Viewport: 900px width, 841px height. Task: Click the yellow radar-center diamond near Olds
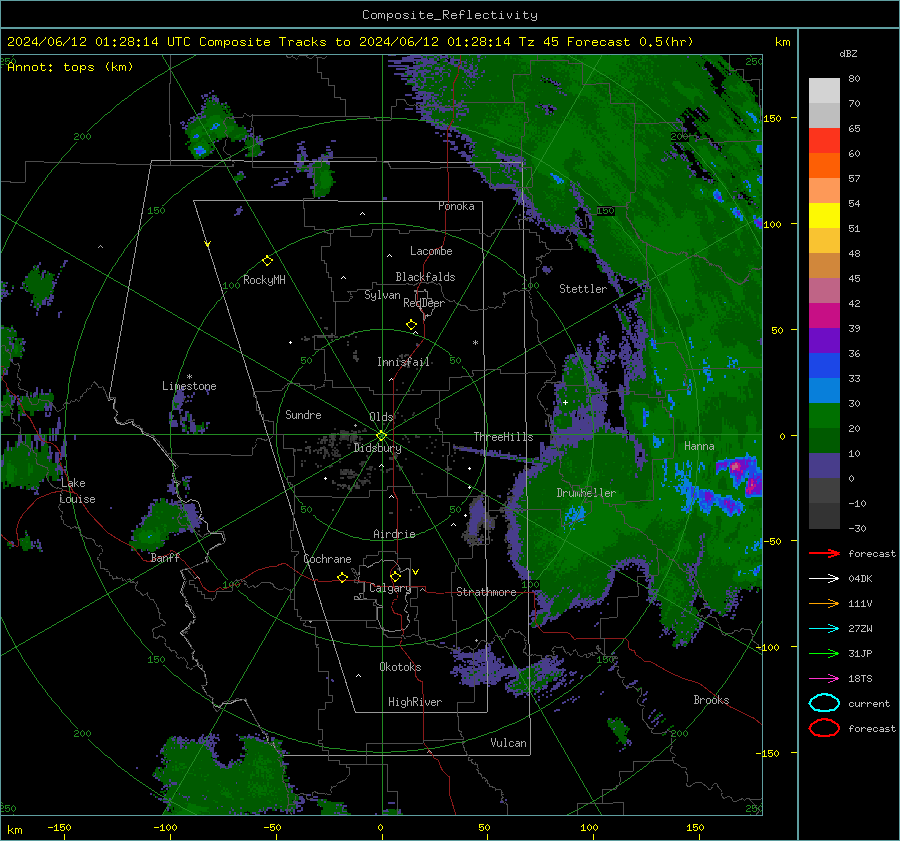[381, 435]
